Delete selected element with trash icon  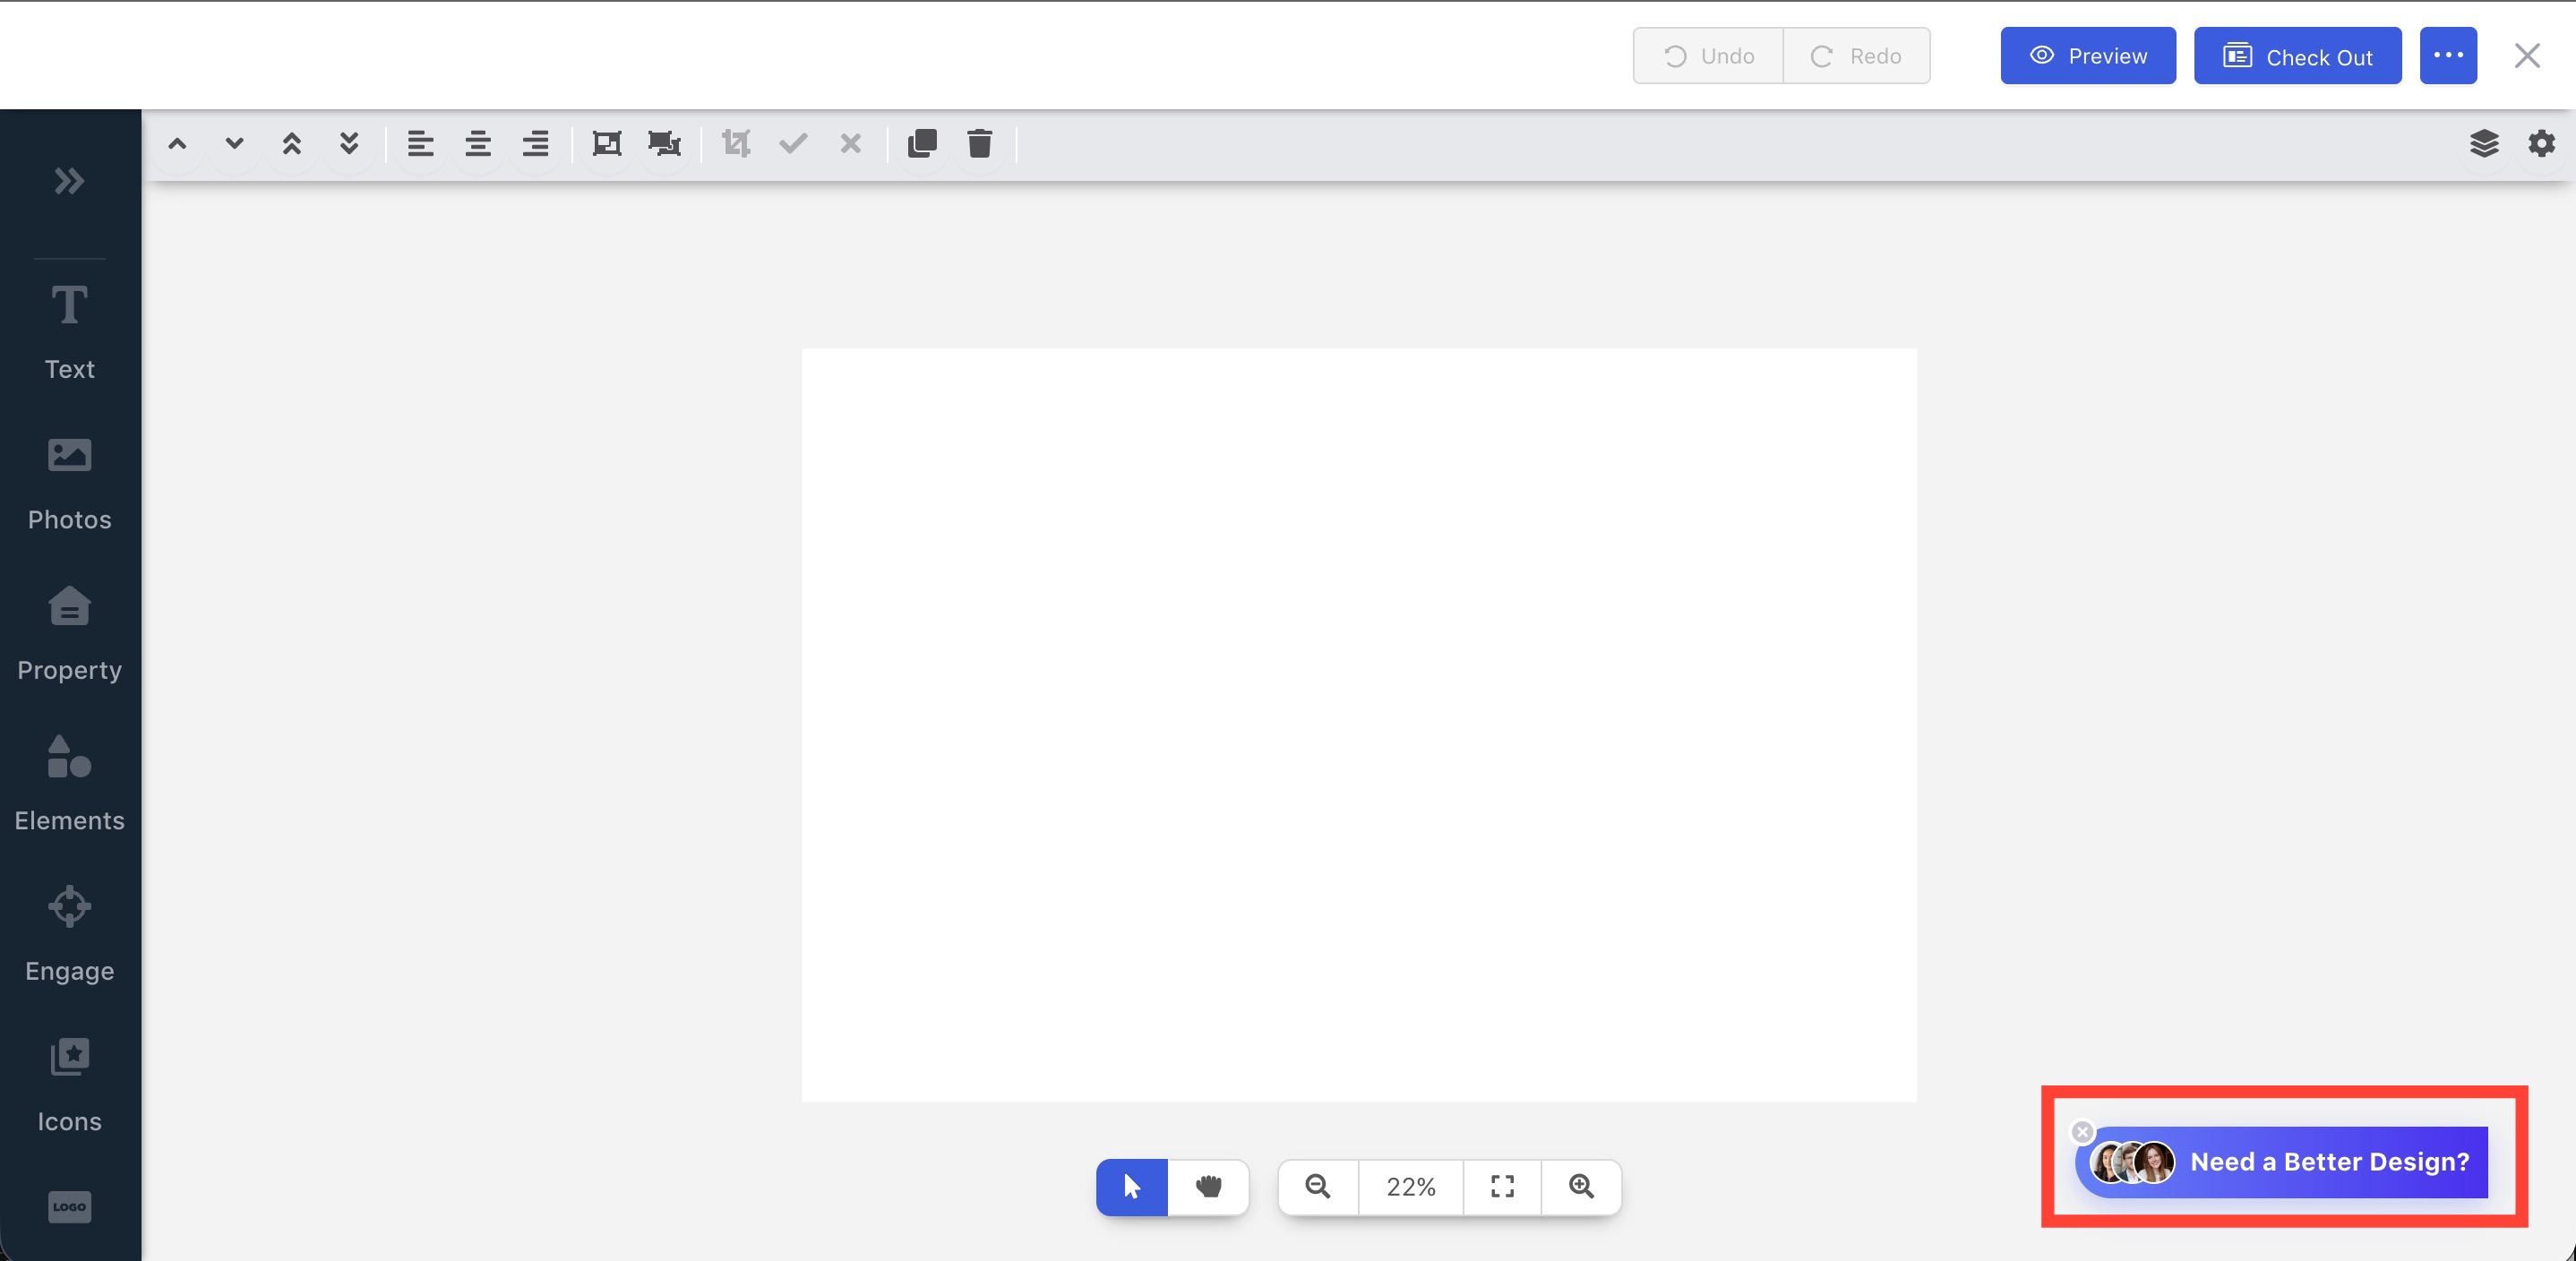(x=979, y=144)
